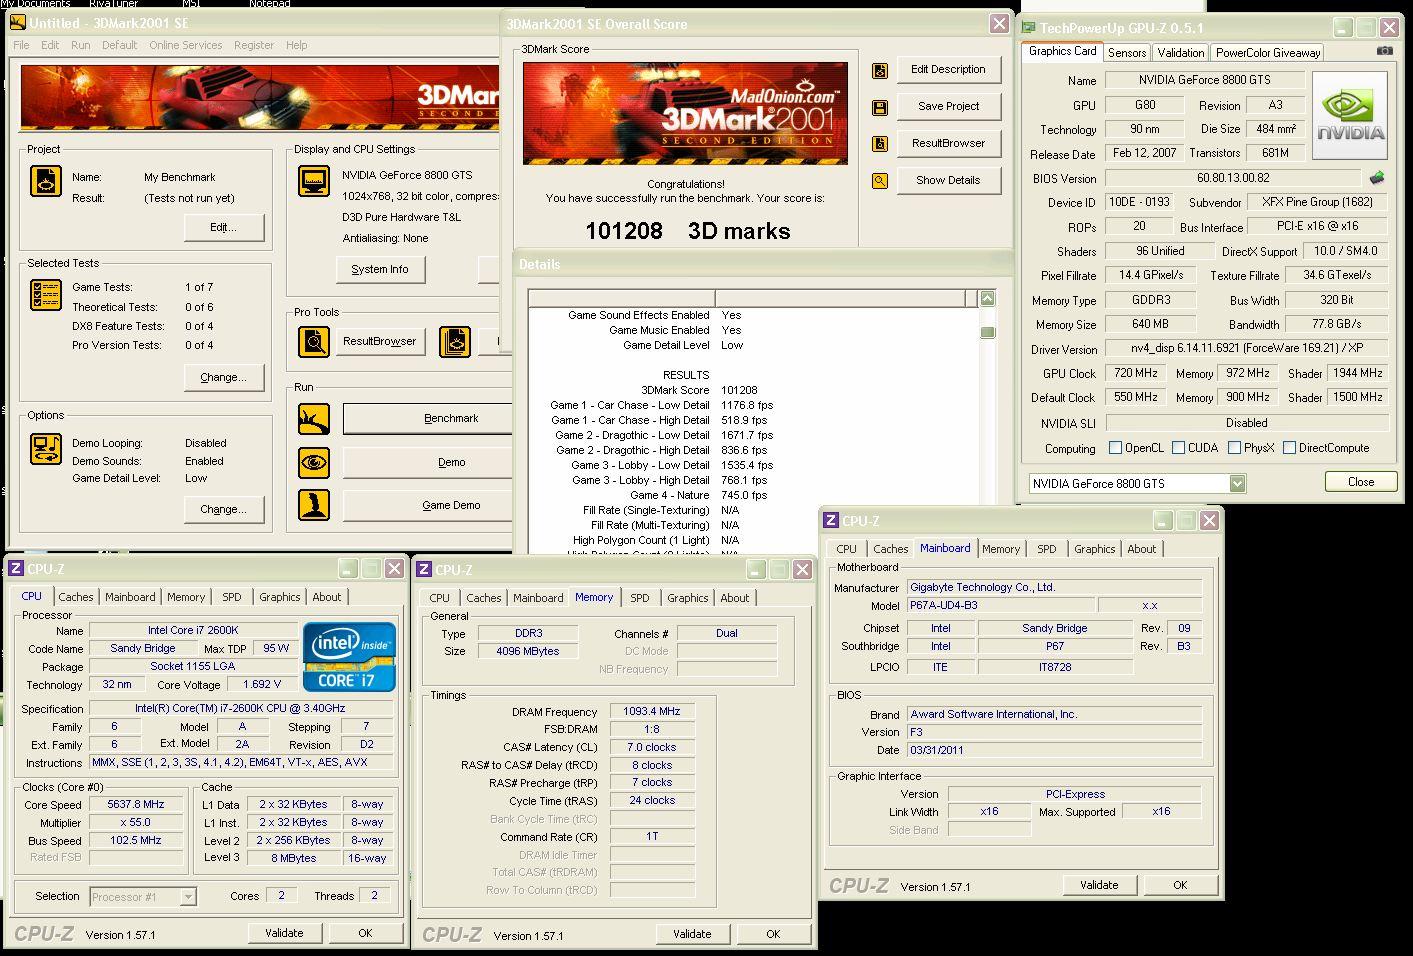Screen dimensions: 1413x956
Task: Open the Online Services menu
Action: tap(186, 45)
